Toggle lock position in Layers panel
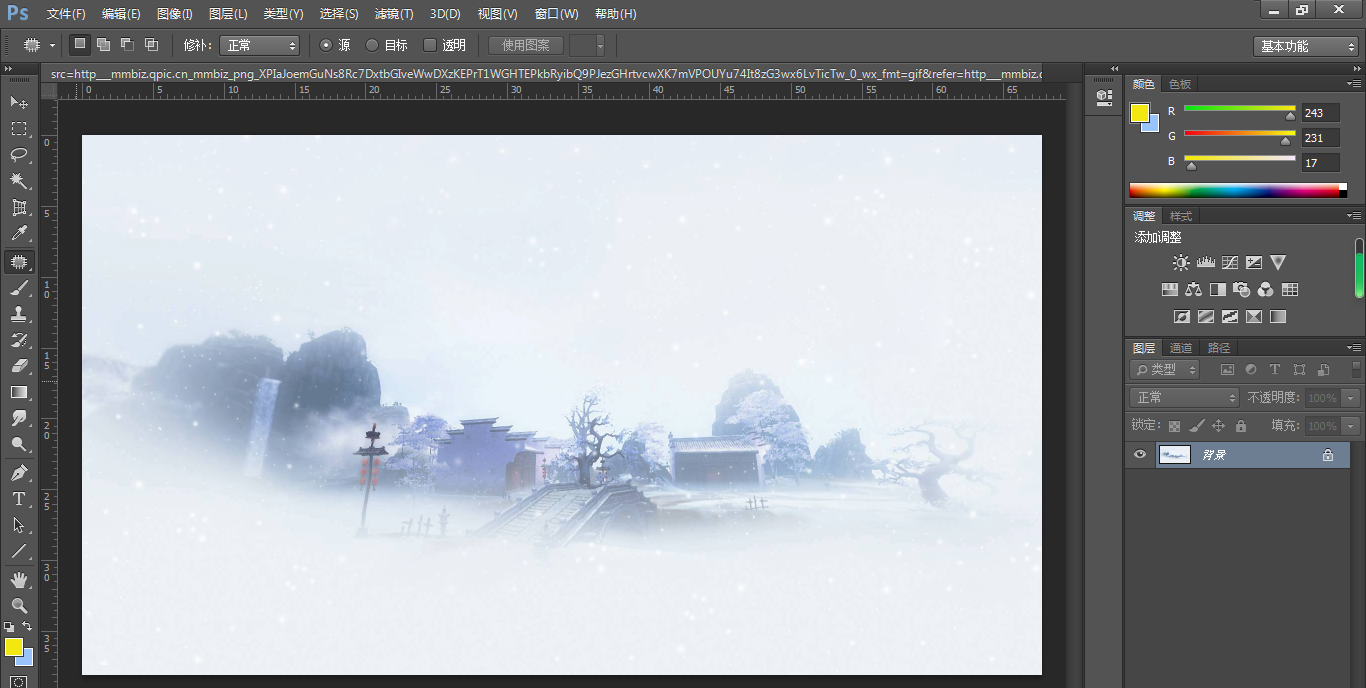Image resolution: width=1366 pixels, height=688 pixels. click(x=1218, y=426)
